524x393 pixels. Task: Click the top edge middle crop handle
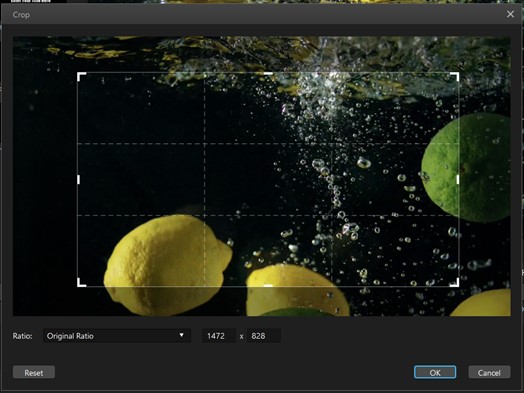tap(268, 73)
